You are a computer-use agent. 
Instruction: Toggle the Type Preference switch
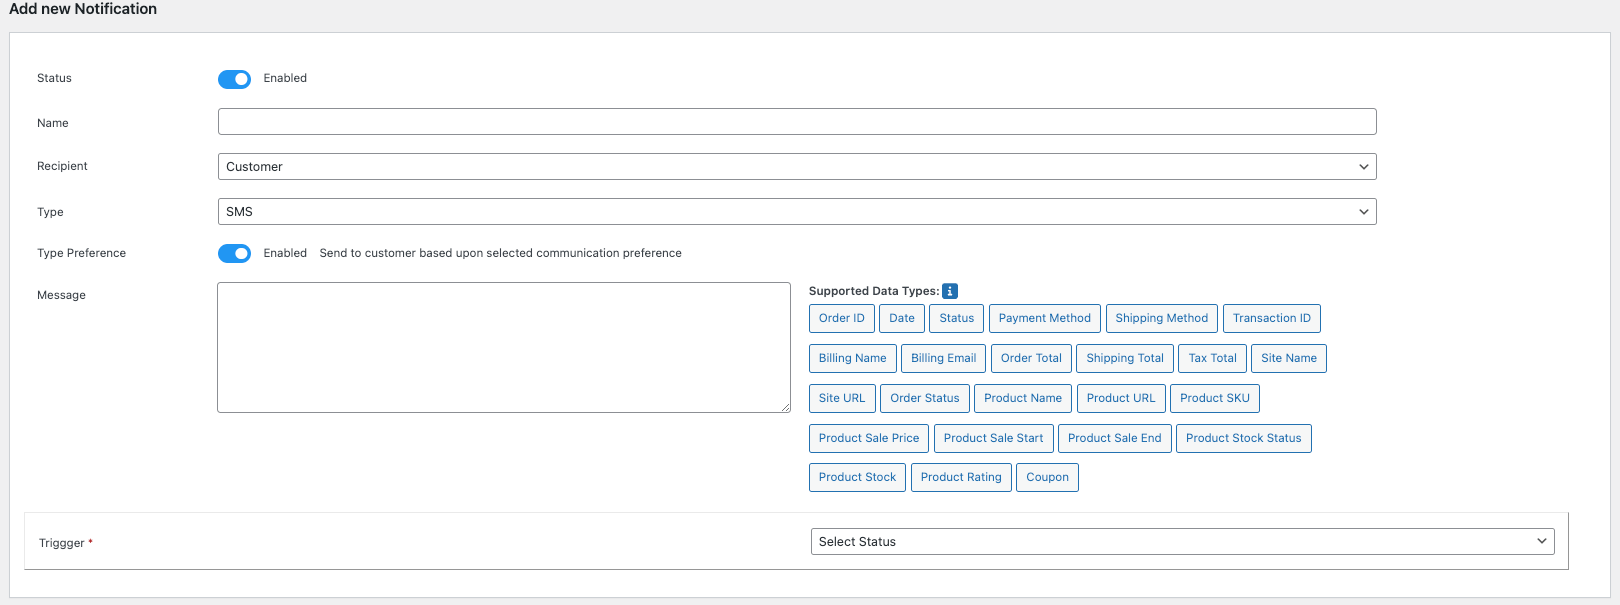(234, 253)
